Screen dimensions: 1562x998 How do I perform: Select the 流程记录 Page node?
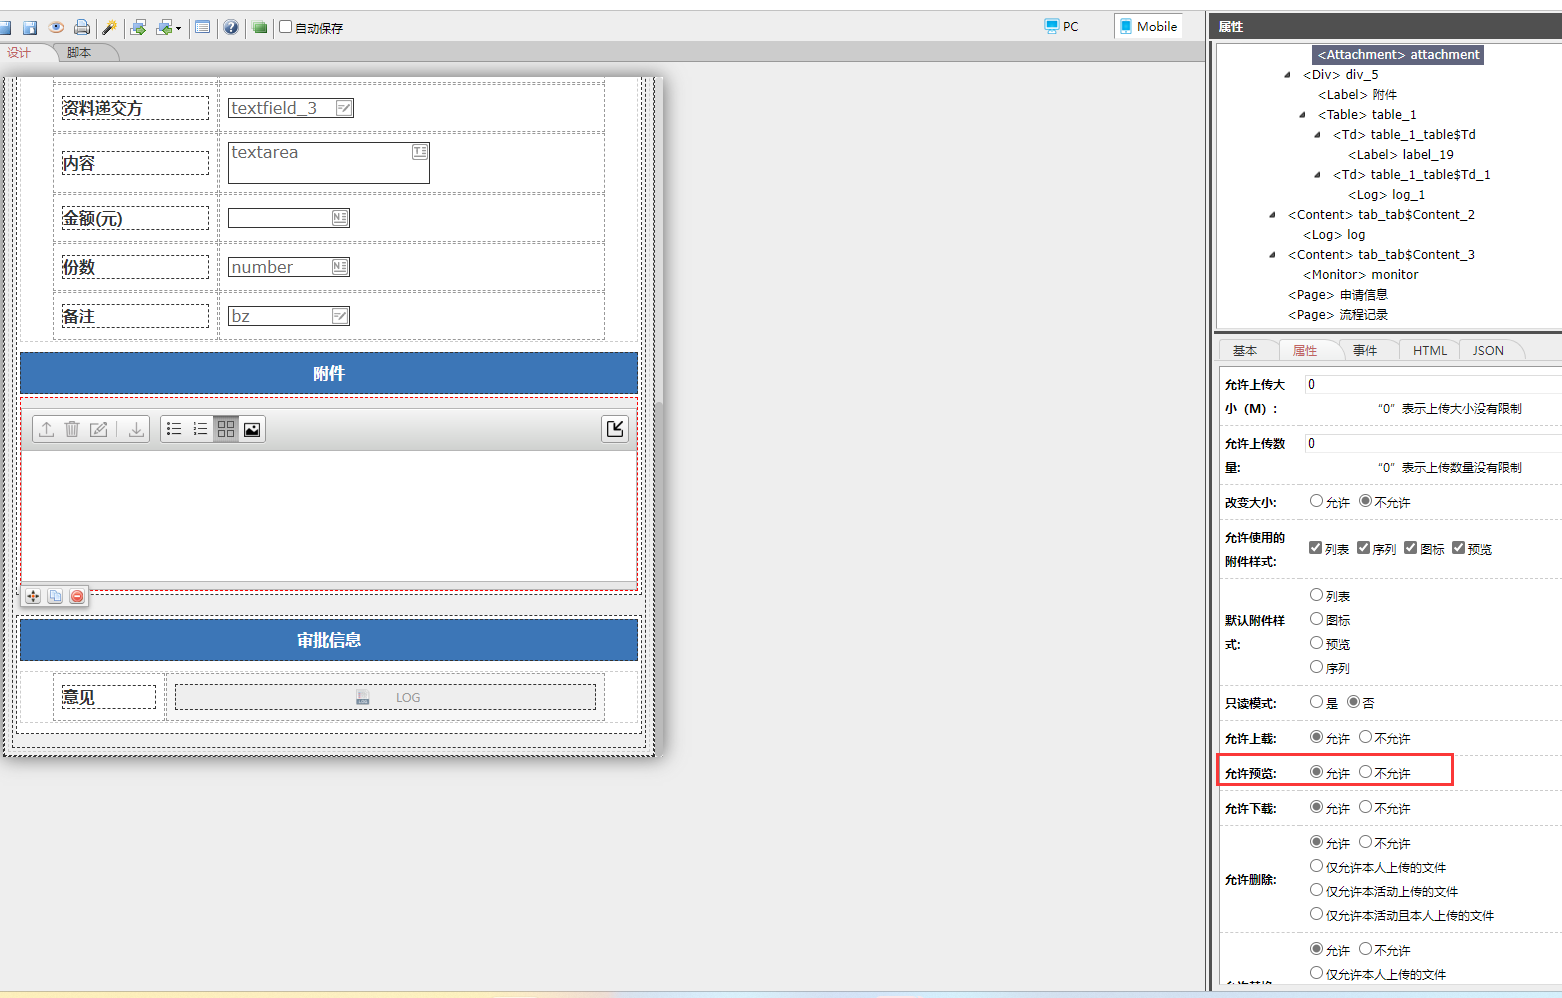click(1338, 315)
